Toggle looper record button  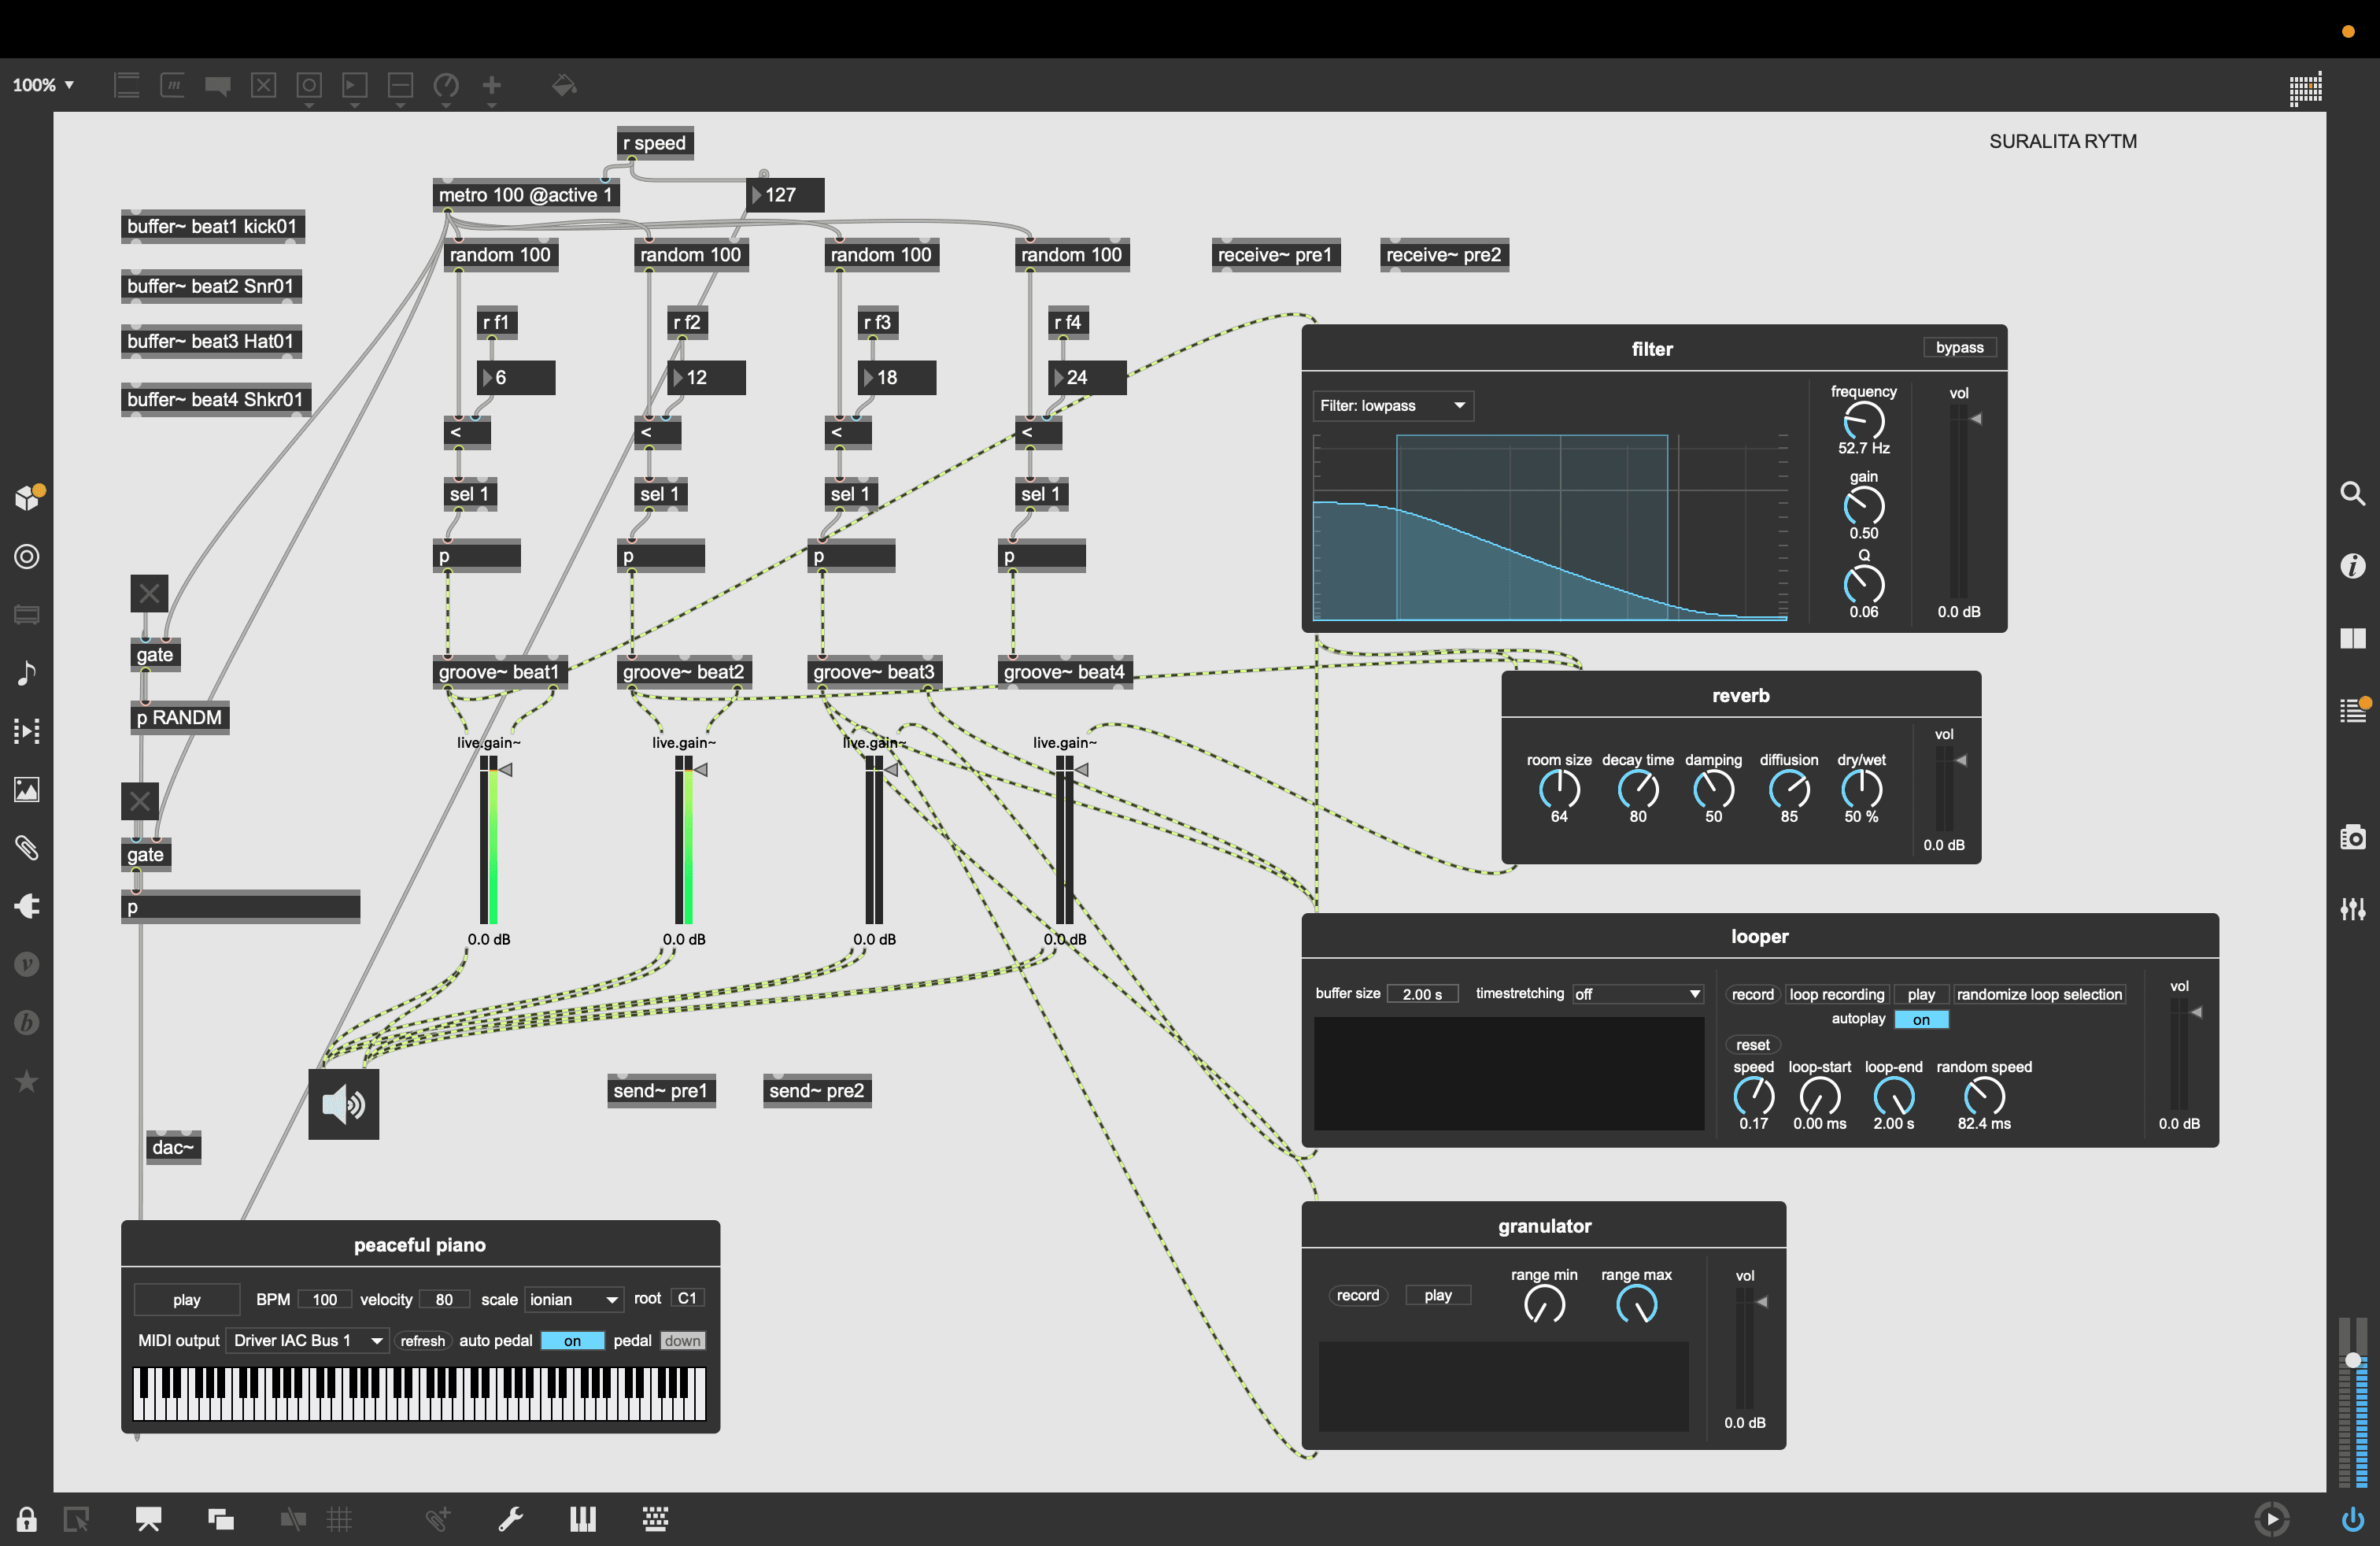pos(1752,994)
